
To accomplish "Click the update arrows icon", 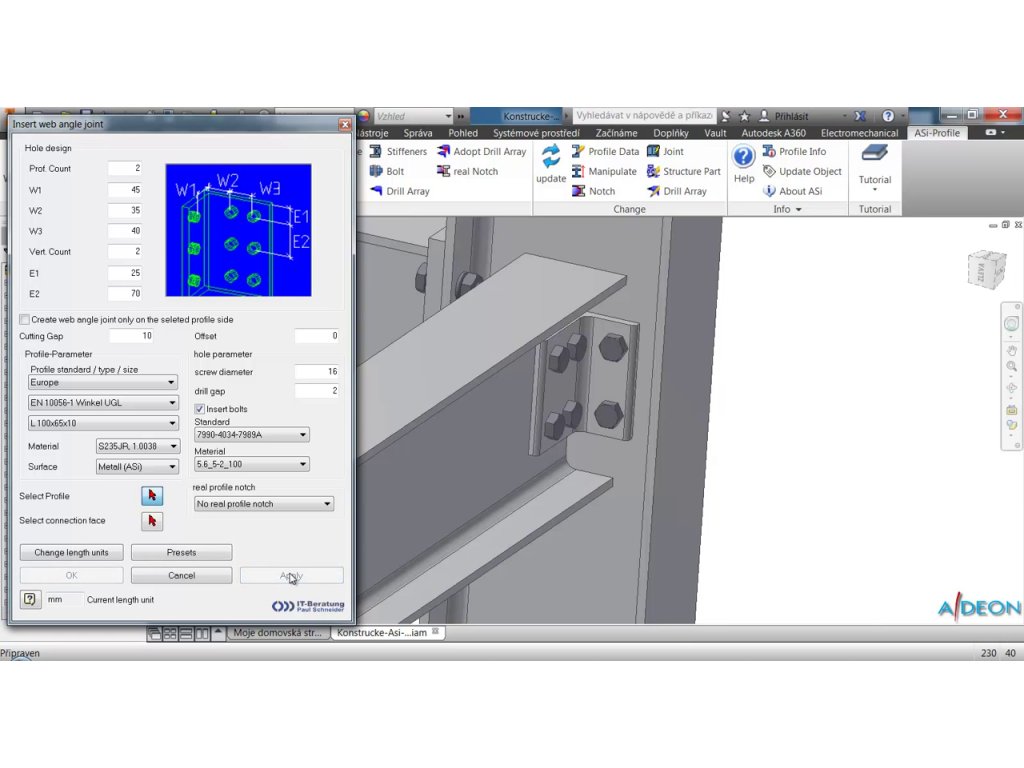I will pos(551,157).
